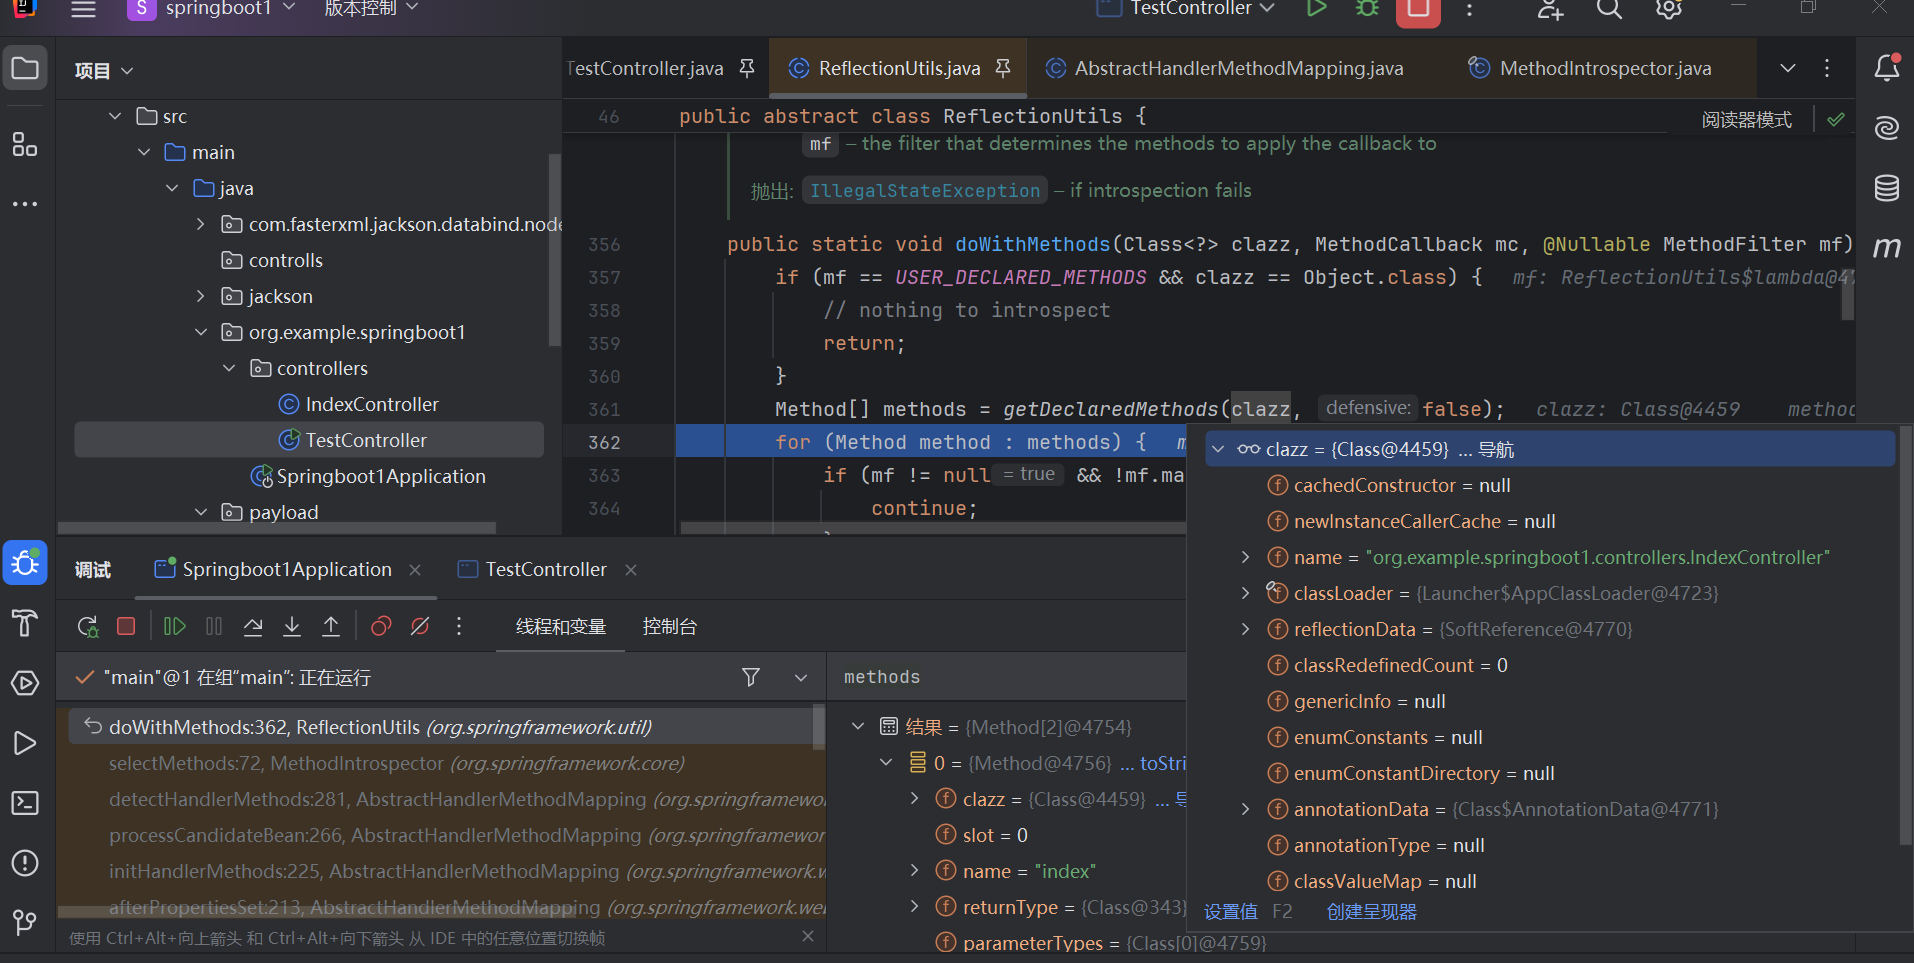Open the Build hammer tool window
Image resolution: width=1914 pixels, height=963 pixels.
[25, 623]
